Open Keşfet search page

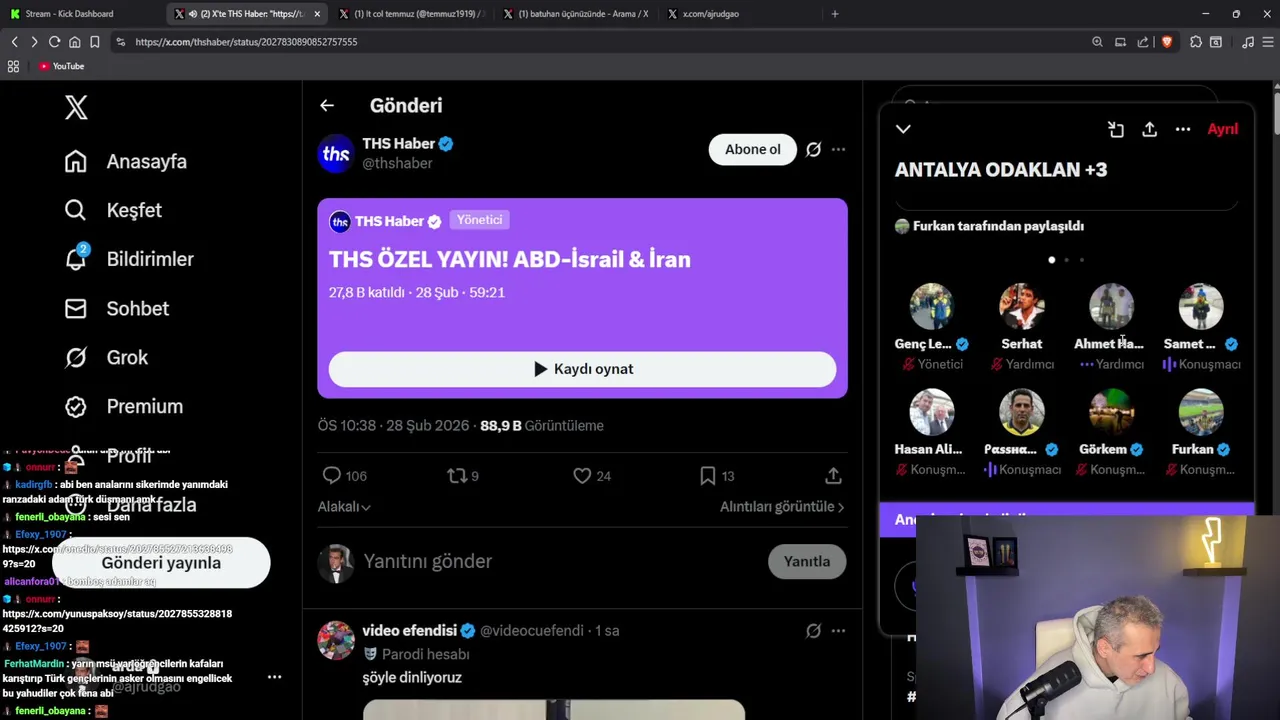pyautogui.click(x=113, y=210)
